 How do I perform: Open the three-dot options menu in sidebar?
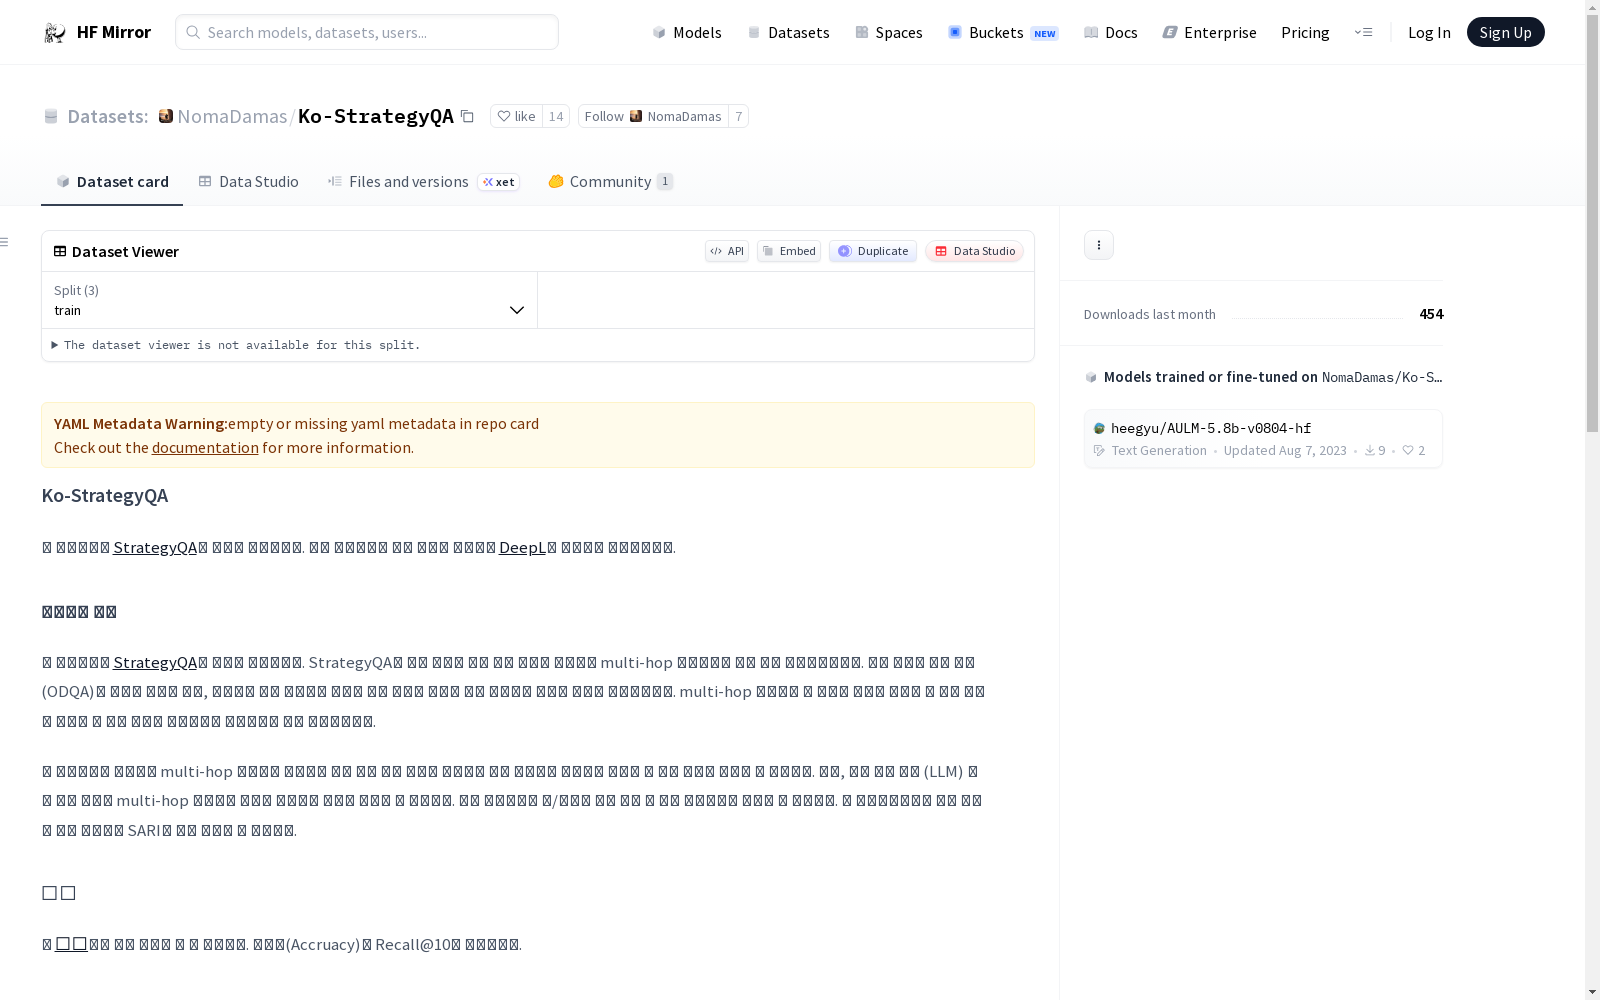(1098, 245)
